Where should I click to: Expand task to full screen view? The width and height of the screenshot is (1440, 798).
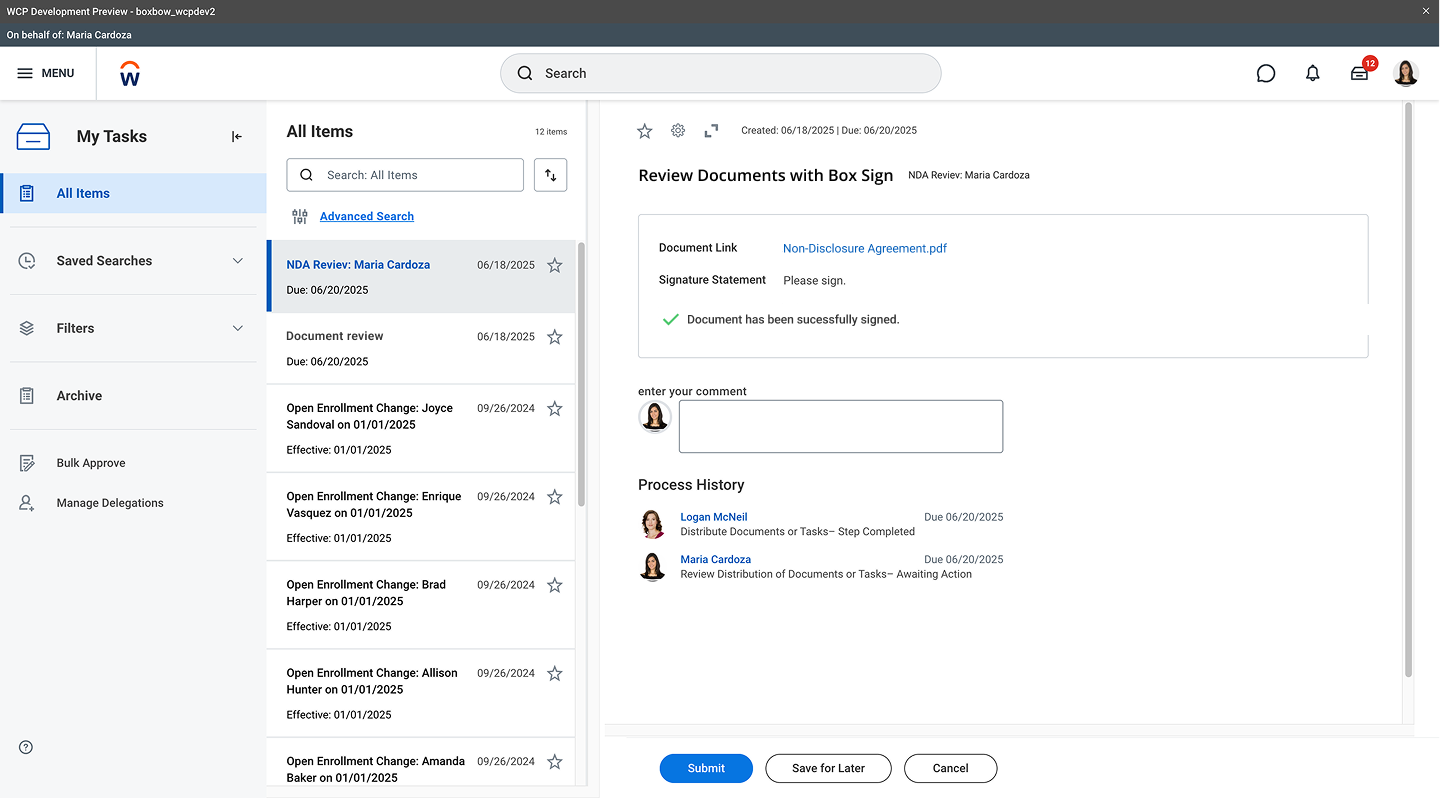pos(711,131)
